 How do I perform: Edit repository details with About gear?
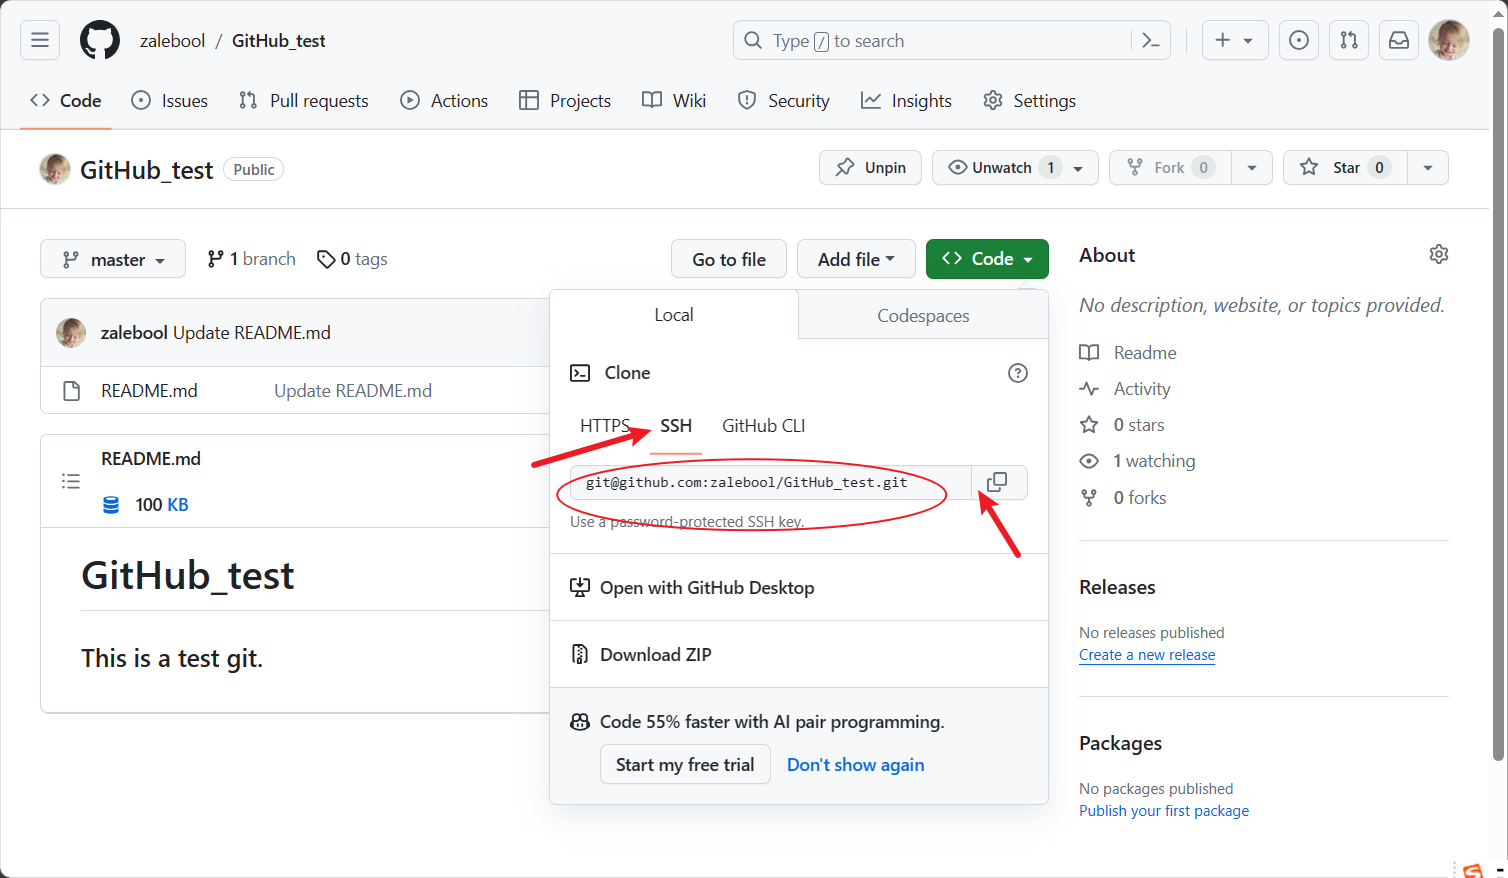[x=1439, y=254]
